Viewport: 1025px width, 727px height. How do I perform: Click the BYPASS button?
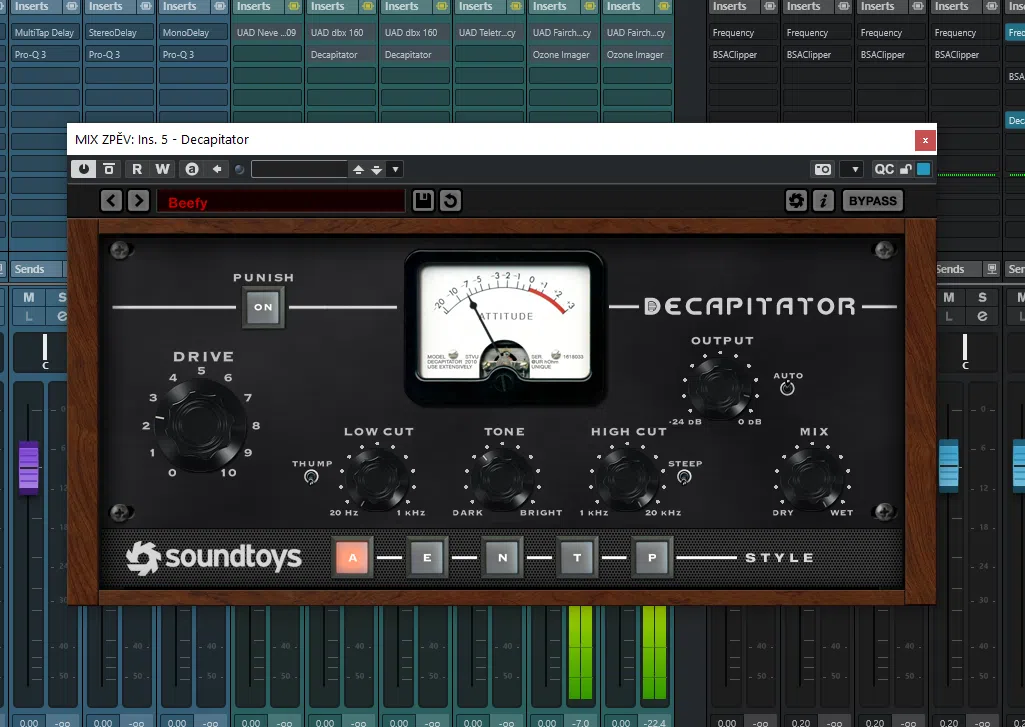[x=872, y=201]
